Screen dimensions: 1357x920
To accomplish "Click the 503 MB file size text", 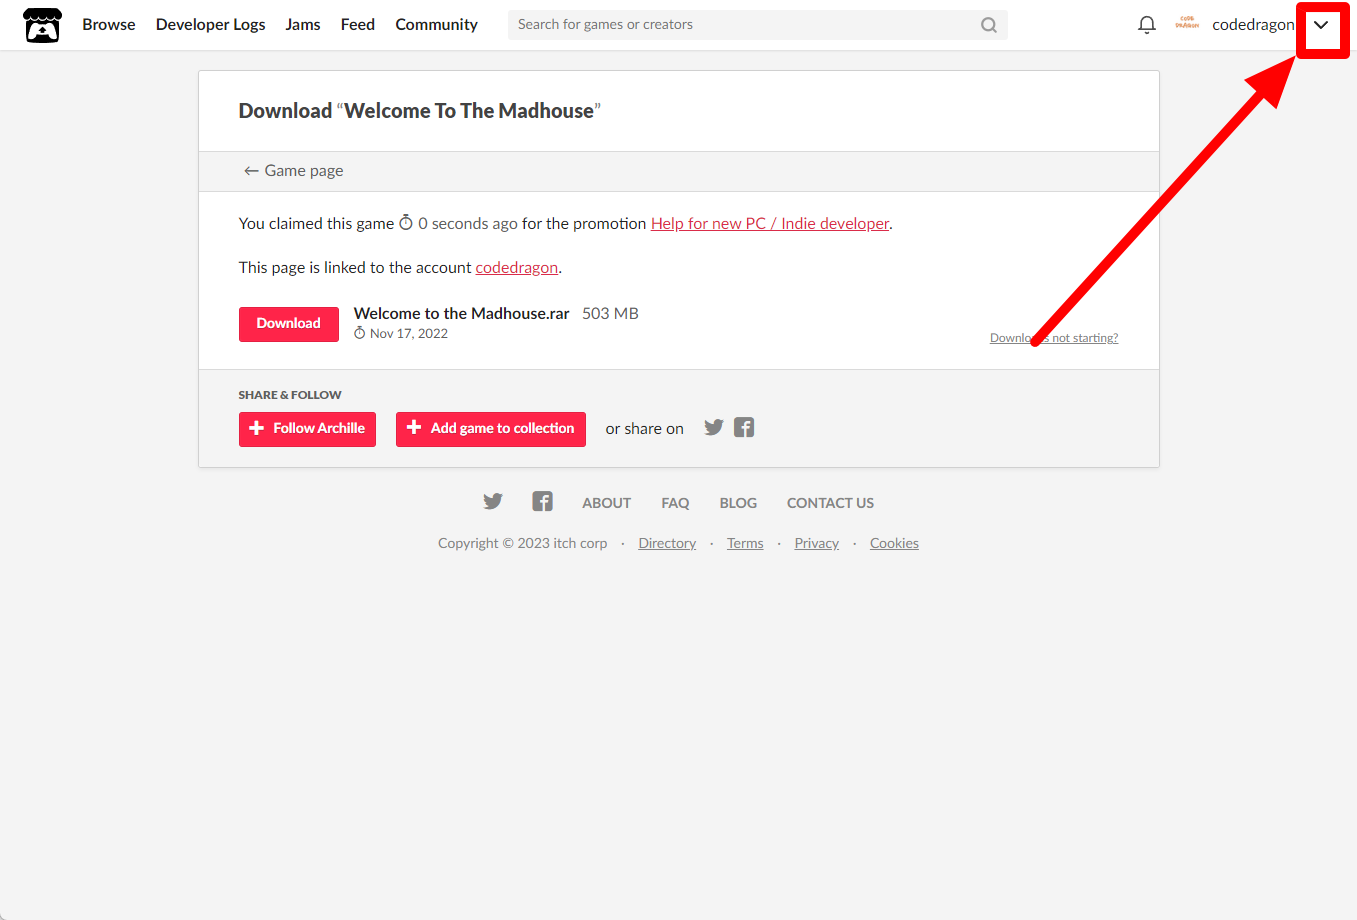I will point(610,314).
